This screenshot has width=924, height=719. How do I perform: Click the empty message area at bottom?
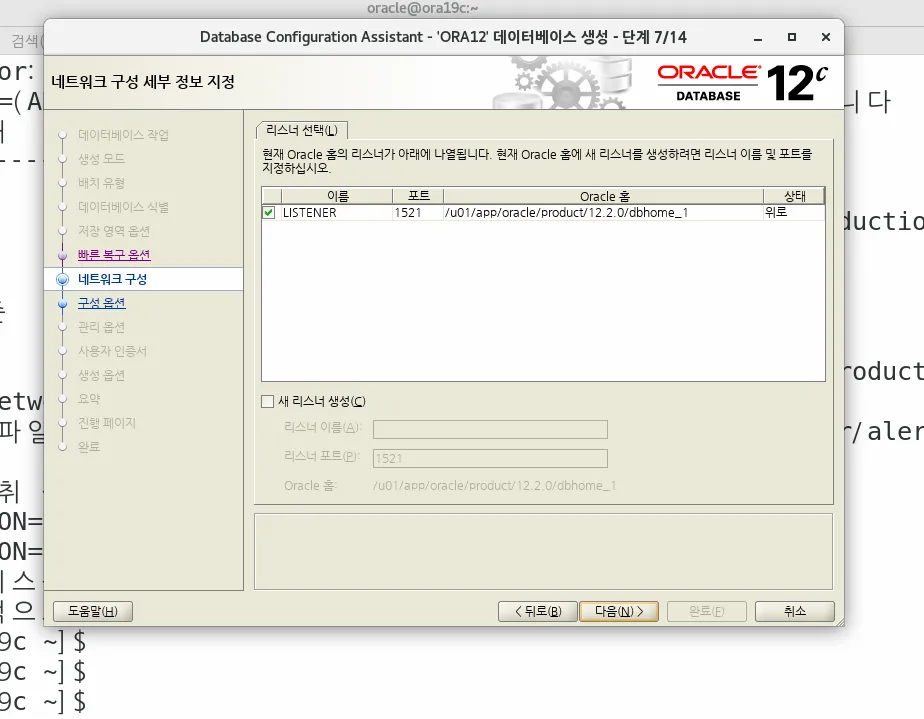pyautogui.click(x=543, y=552)
